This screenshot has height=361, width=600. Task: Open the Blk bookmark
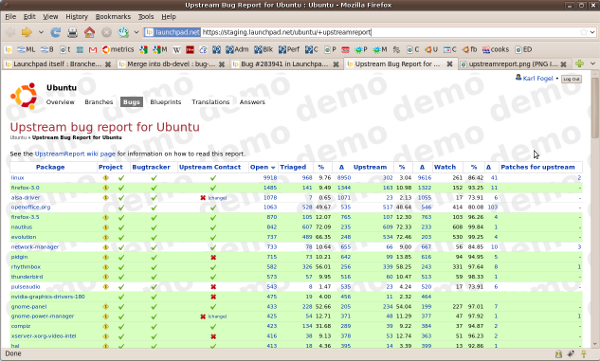[264, 49]
